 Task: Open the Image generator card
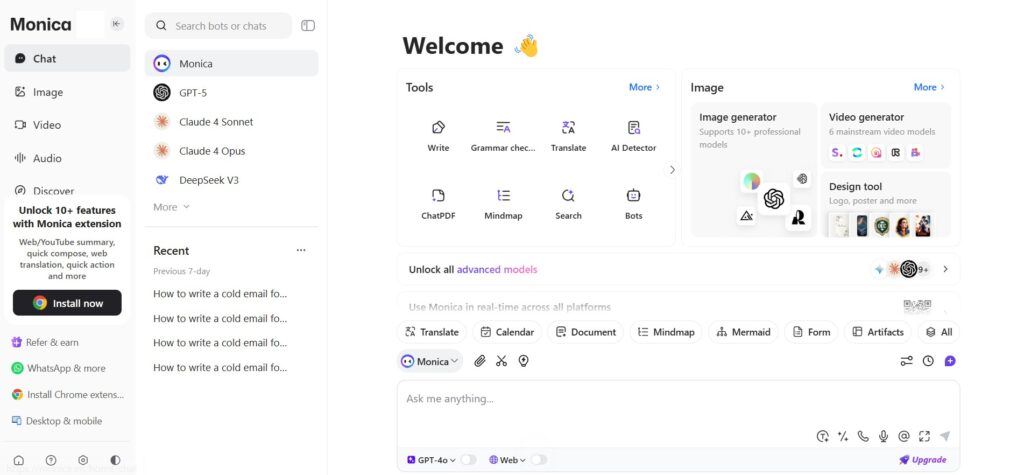click(754, 170)
